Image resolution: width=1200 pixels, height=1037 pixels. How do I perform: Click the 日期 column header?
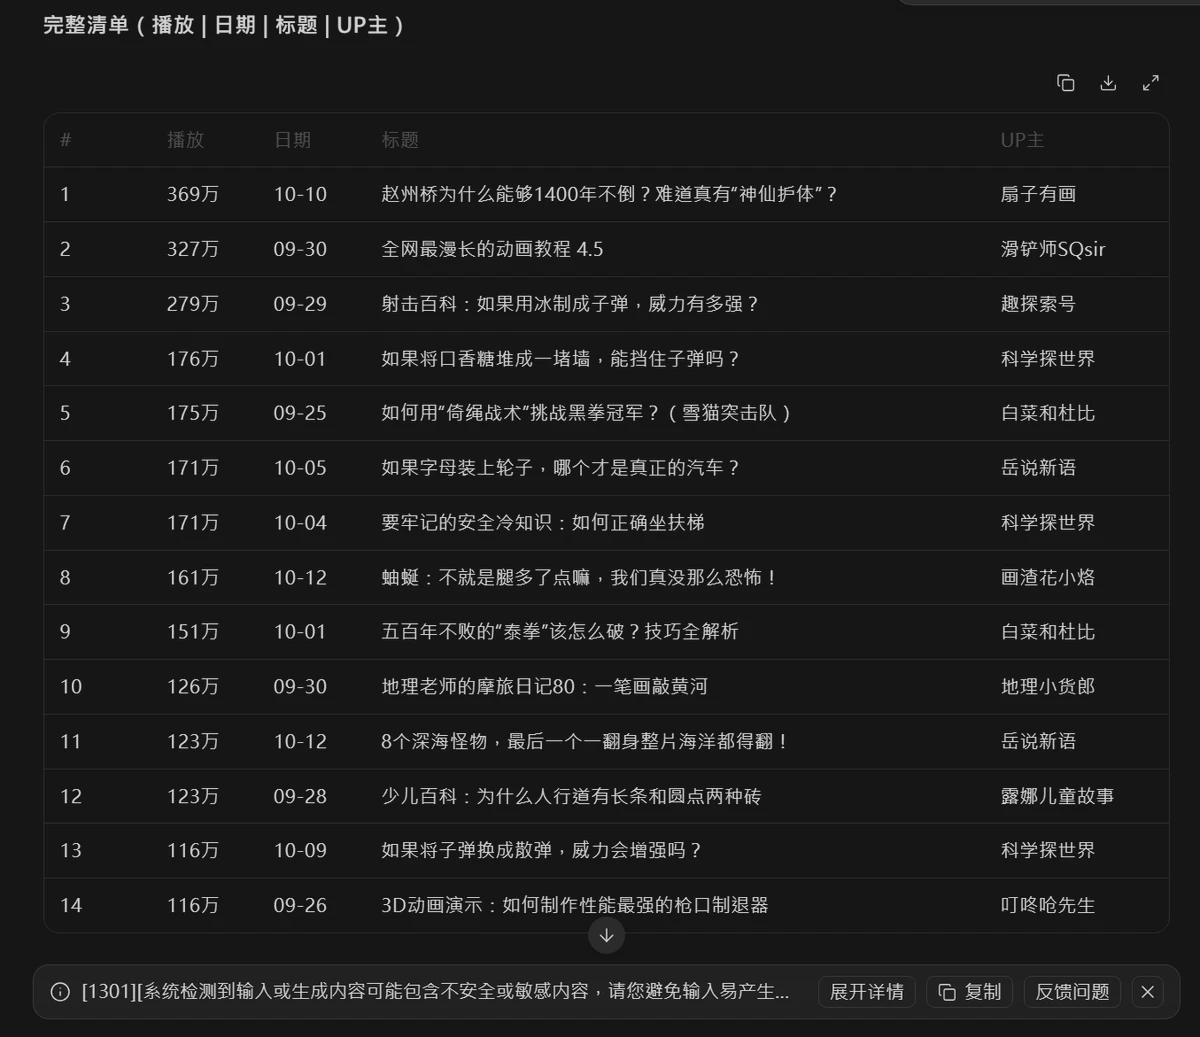[x=292, y=140]
